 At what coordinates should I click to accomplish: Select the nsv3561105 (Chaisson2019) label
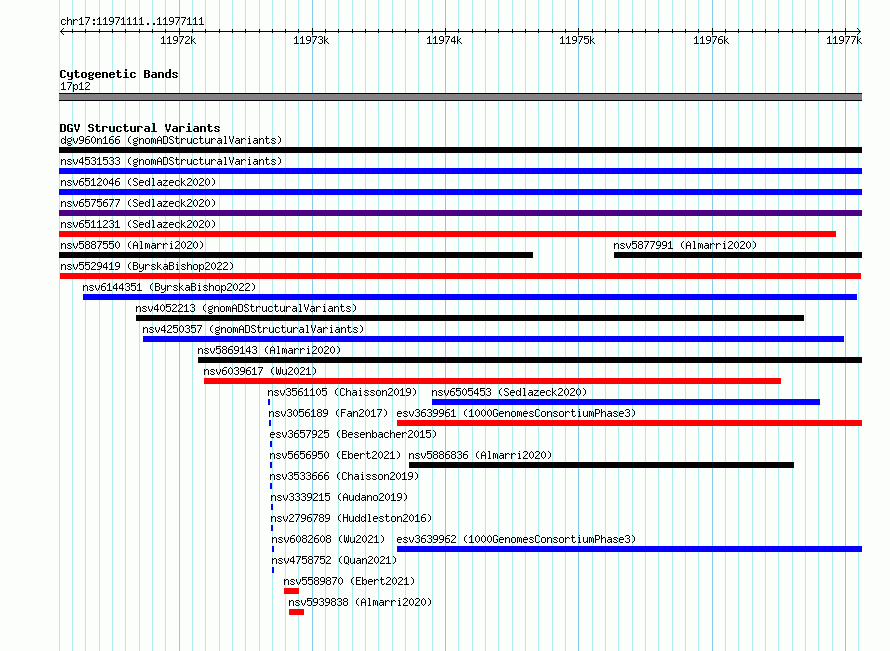tap(342, 392)
